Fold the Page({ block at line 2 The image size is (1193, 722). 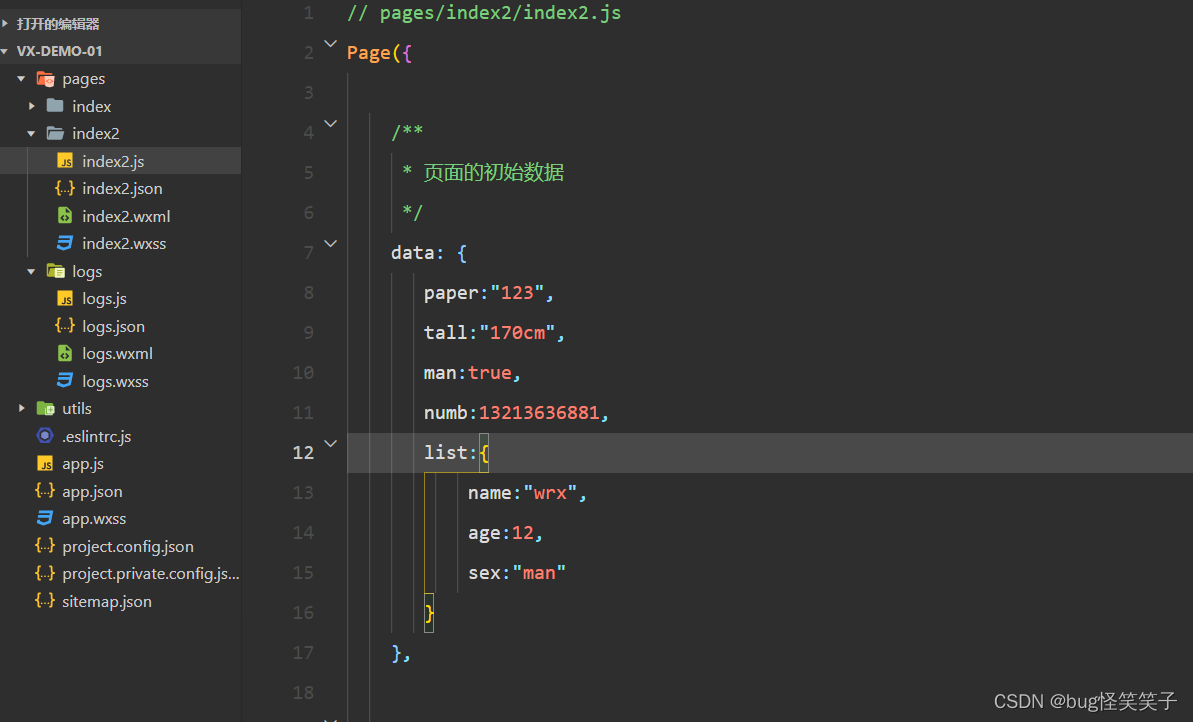point(330,43)
